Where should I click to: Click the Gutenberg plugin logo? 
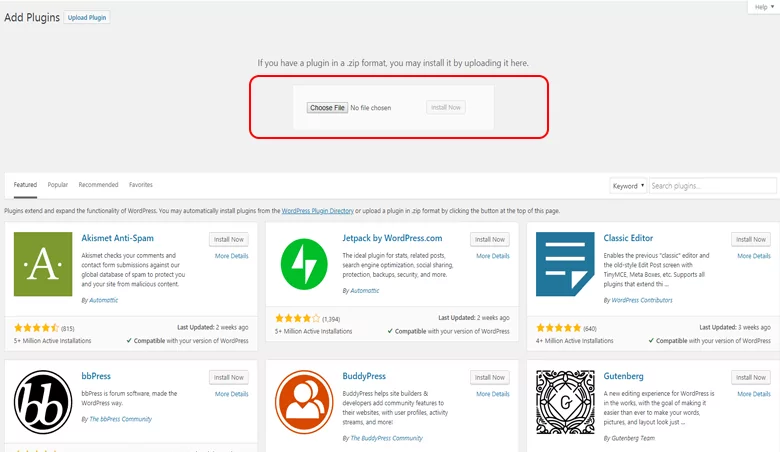click(x=565, y=402)
